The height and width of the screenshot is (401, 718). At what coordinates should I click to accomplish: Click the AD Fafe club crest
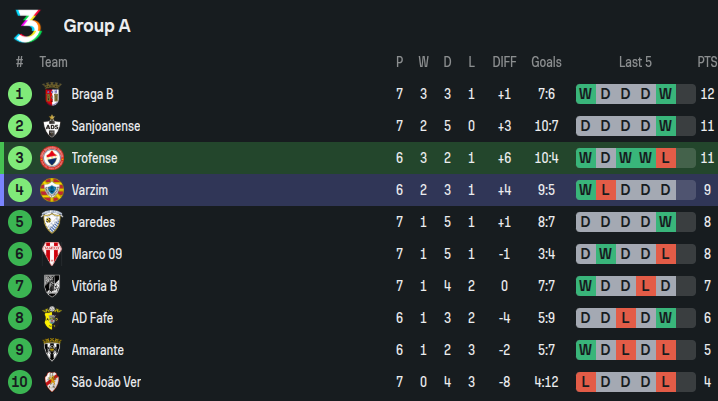(52, 318)
